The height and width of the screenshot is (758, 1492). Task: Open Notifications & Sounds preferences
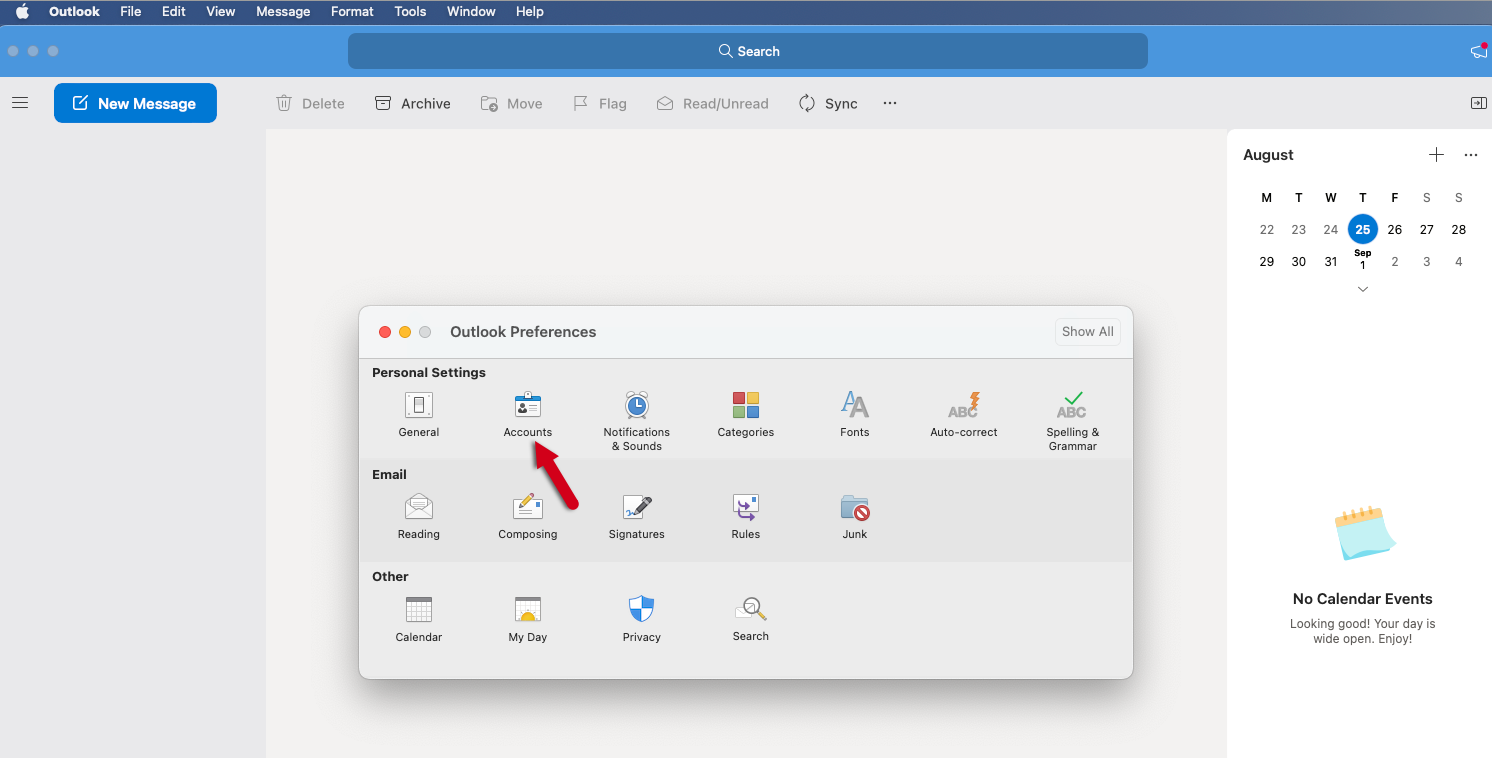point(637,421)
